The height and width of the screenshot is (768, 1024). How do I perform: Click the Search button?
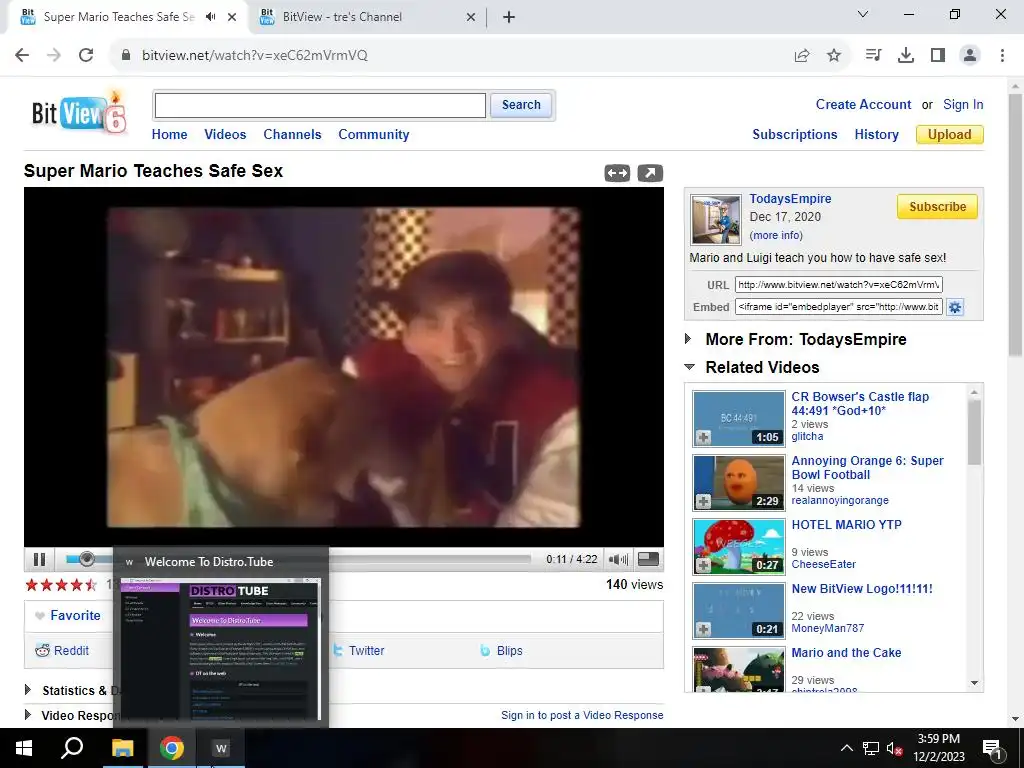click(x=521, y=105)
